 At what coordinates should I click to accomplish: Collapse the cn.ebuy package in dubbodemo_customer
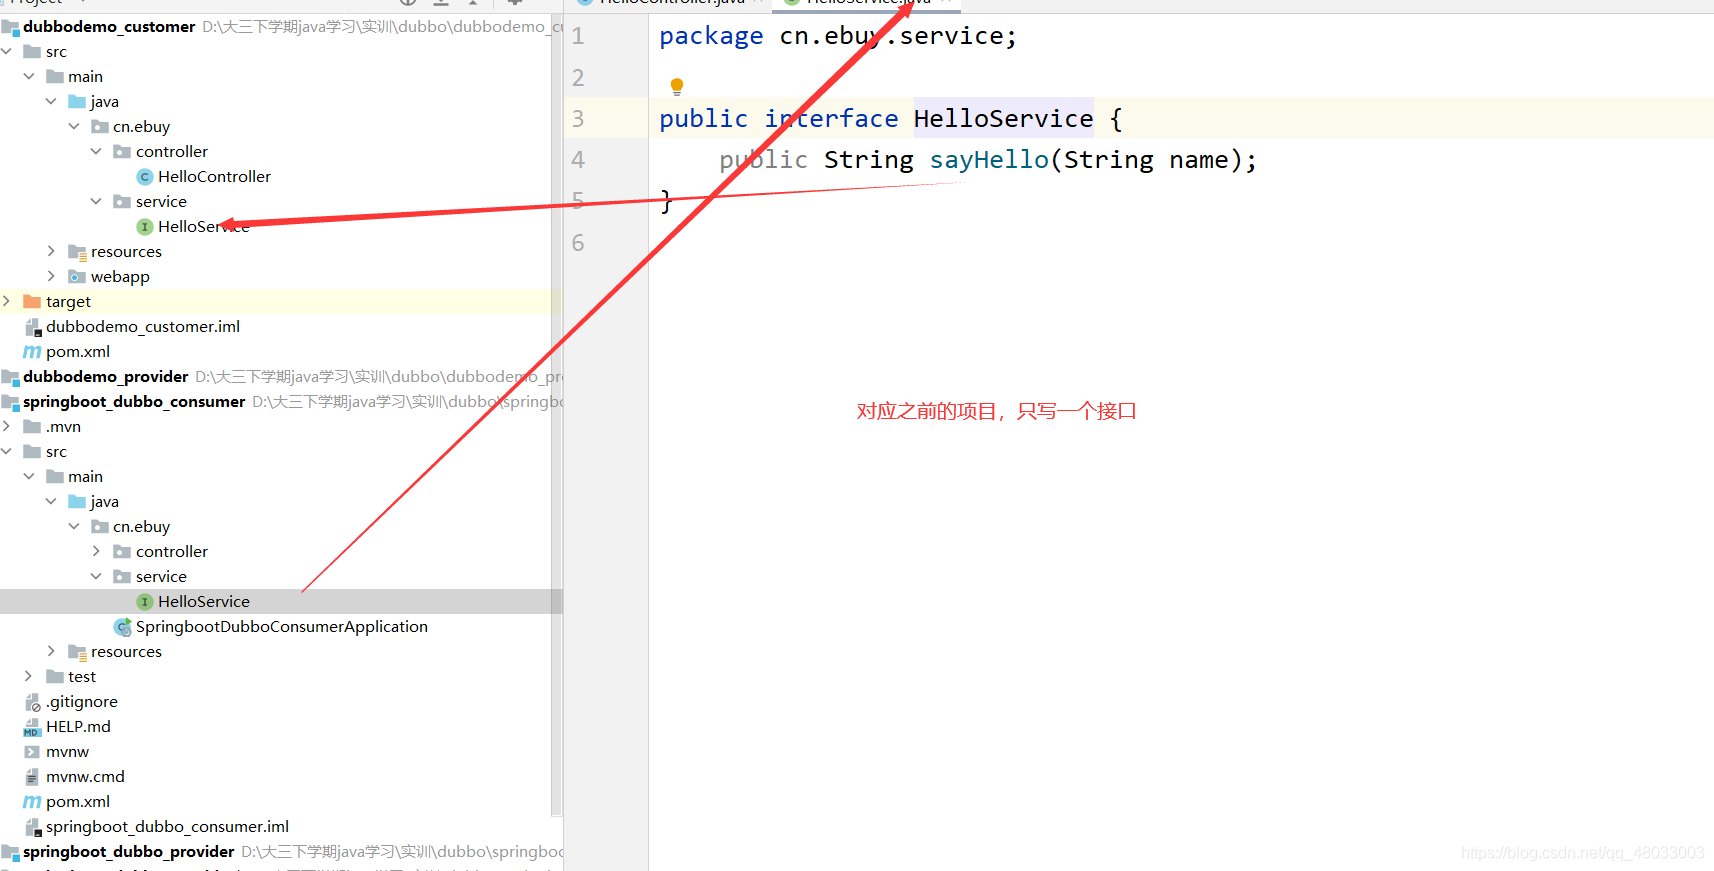[x=74, y=126]
